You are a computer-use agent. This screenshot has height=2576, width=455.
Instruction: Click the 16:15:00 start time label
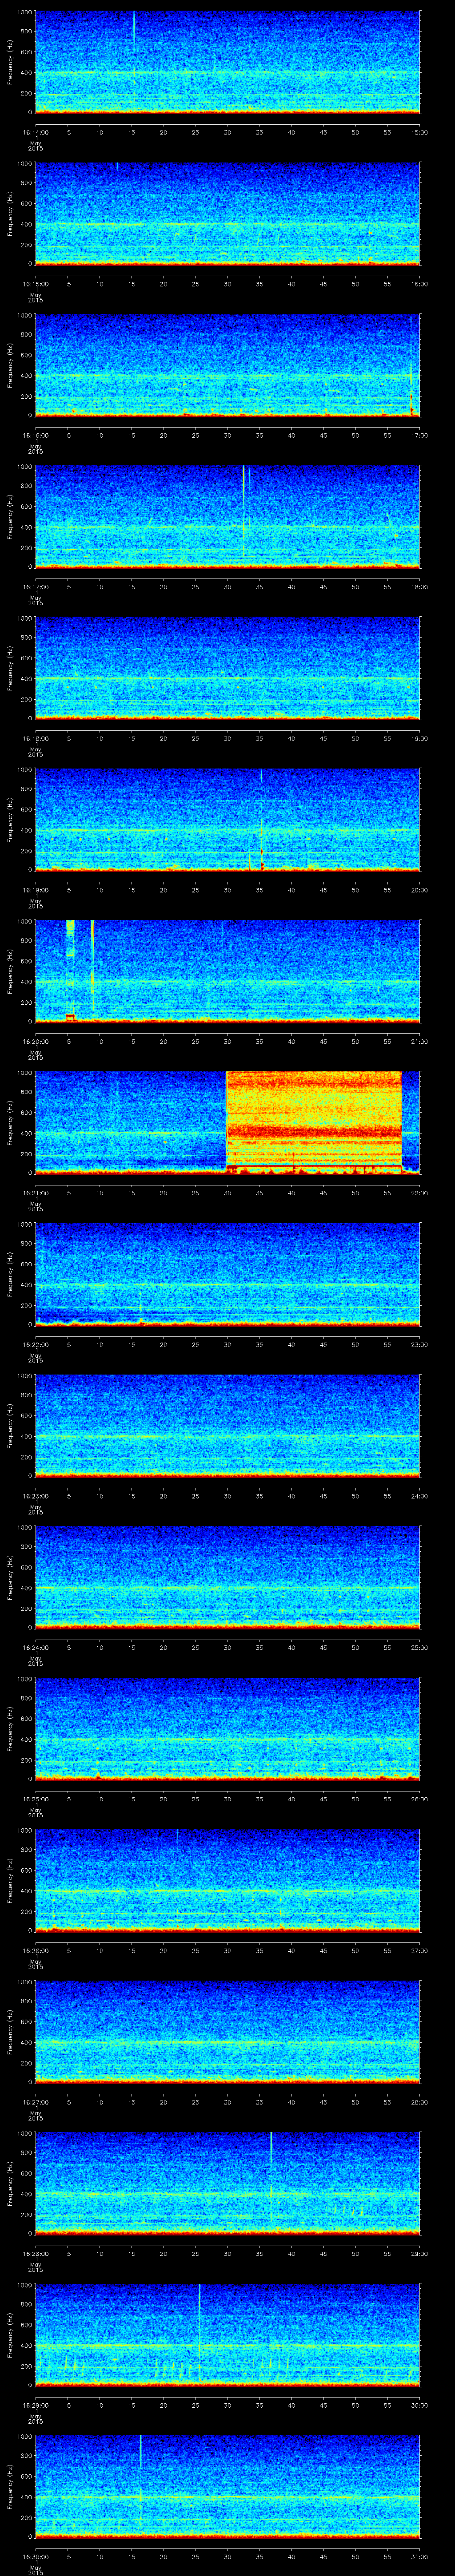(x=35, y=284)
